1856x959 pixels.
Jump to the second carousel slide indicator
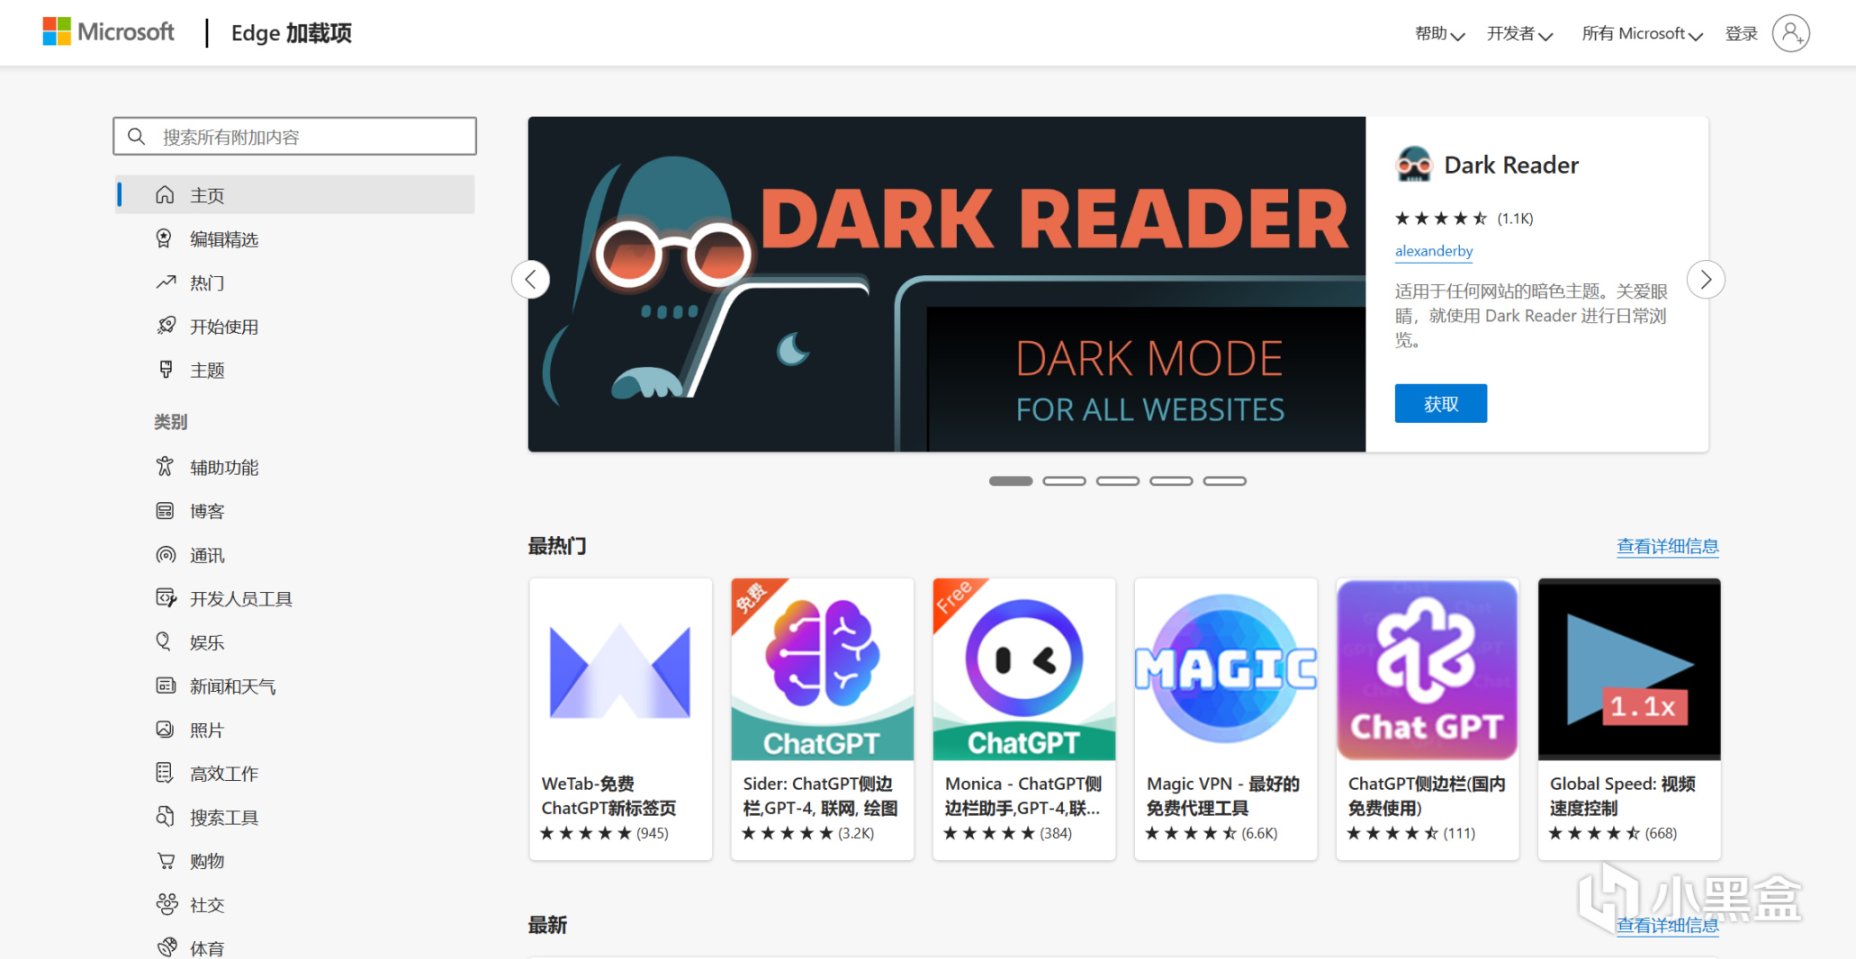point(1064,481)
